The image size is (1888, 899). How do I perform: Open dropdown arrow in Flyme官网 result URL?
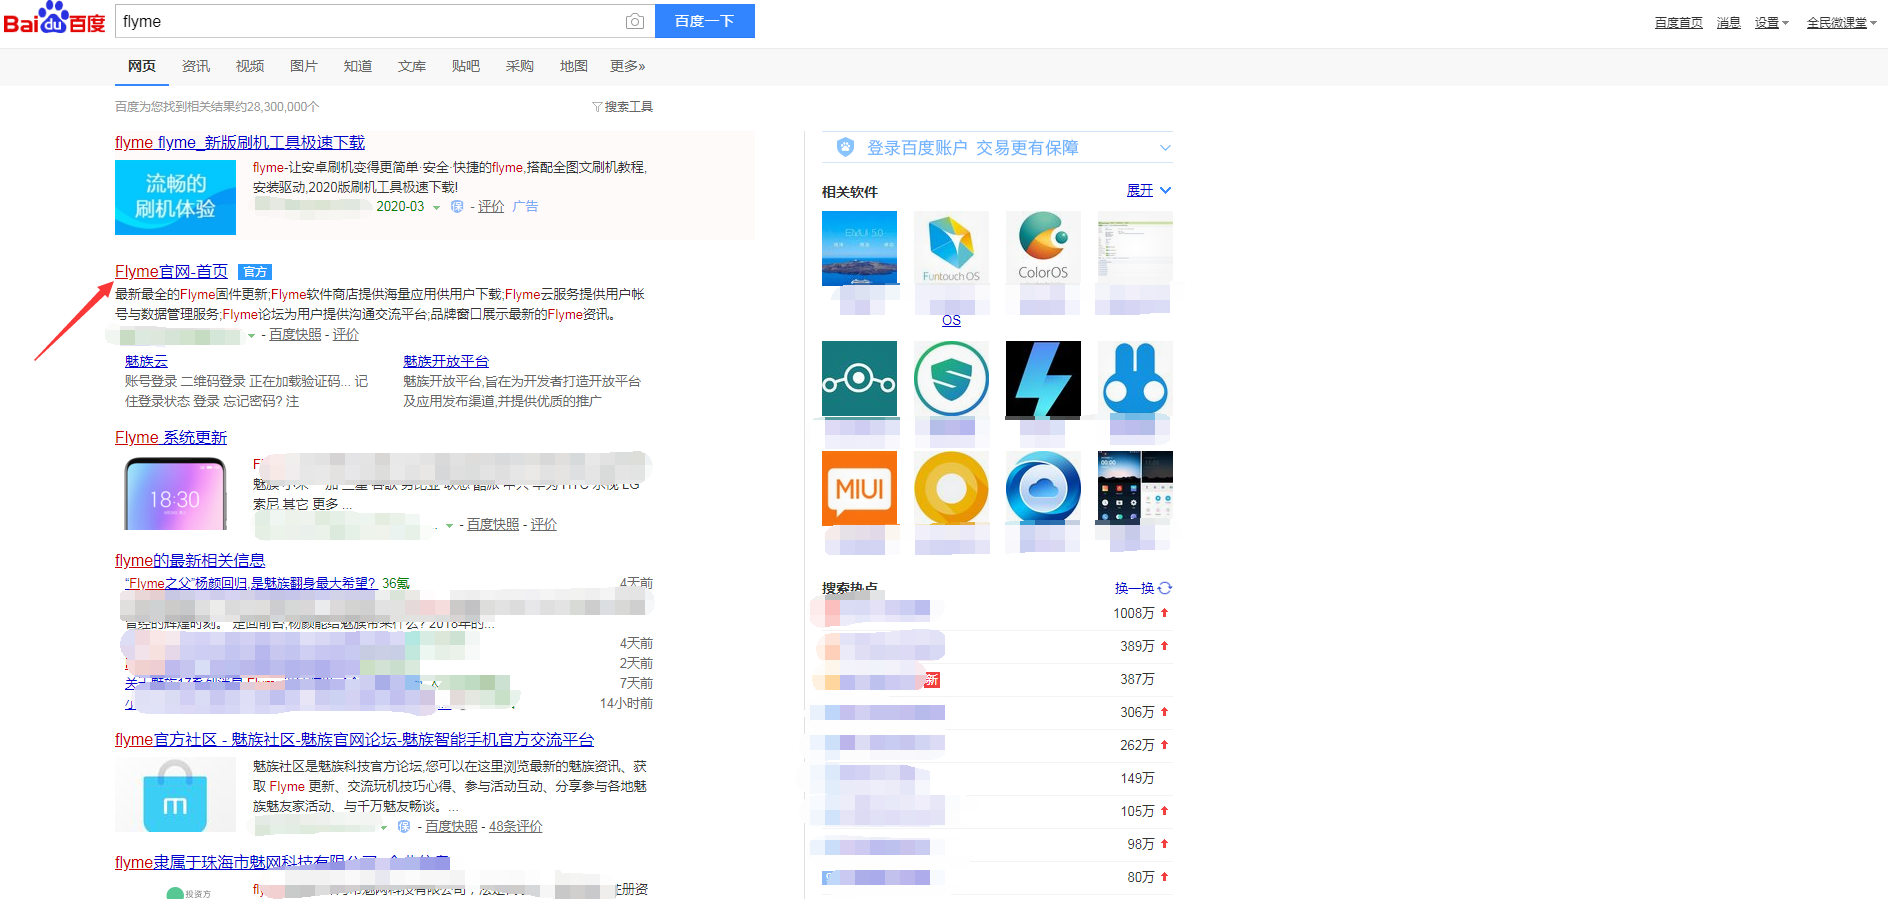[251, 336]
